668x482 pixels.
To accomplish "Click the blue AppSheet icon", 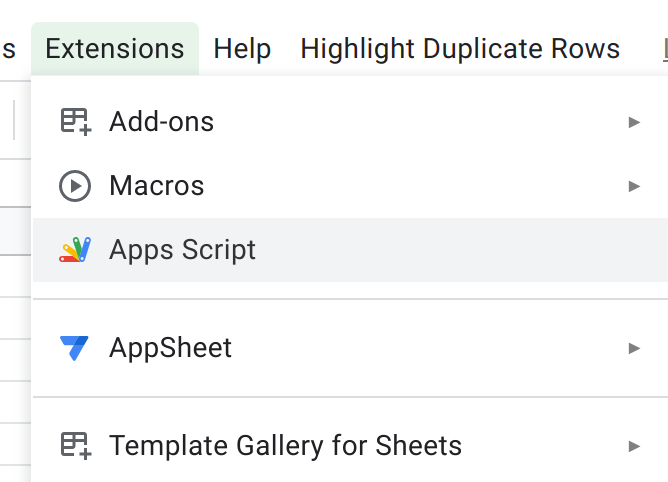I will [x=75, y=348].
